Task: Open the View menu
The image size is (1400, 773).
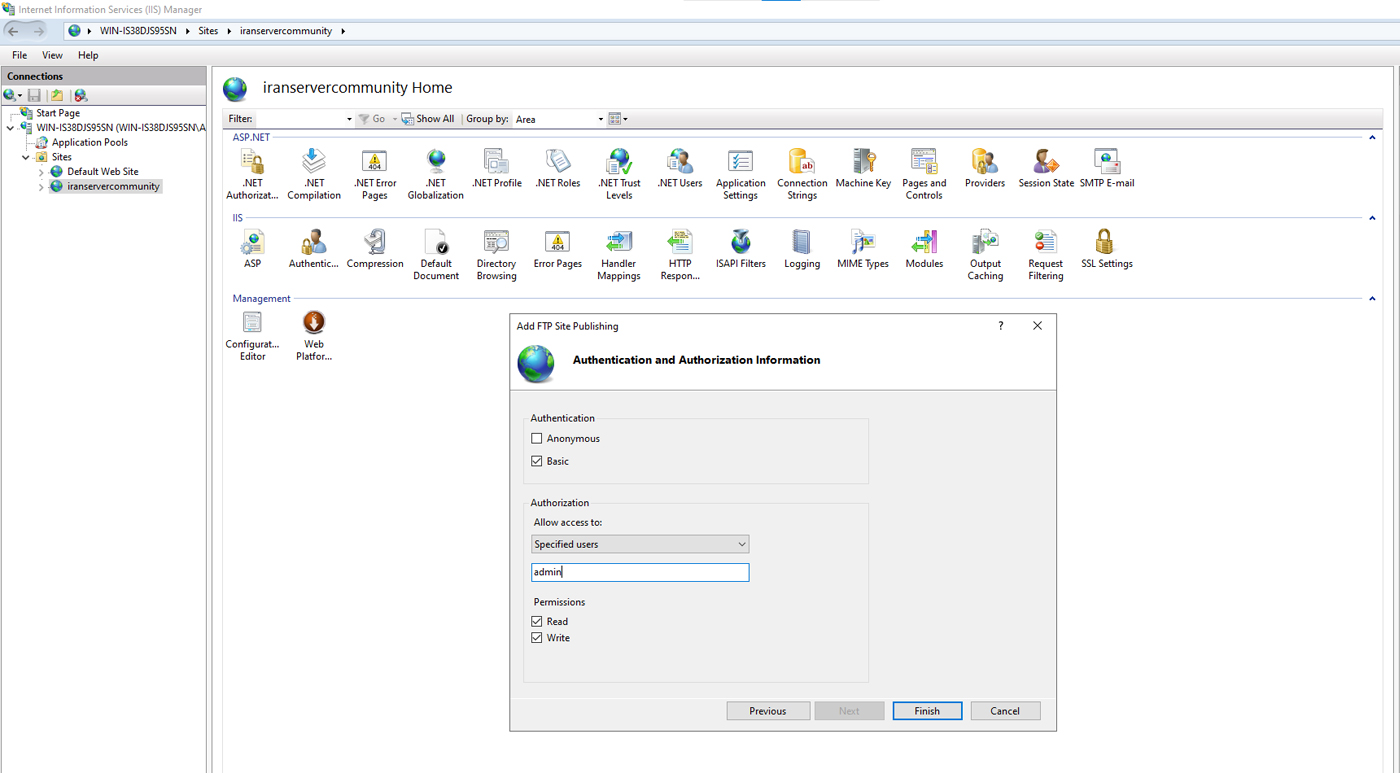Action: (x=52, y=55)
